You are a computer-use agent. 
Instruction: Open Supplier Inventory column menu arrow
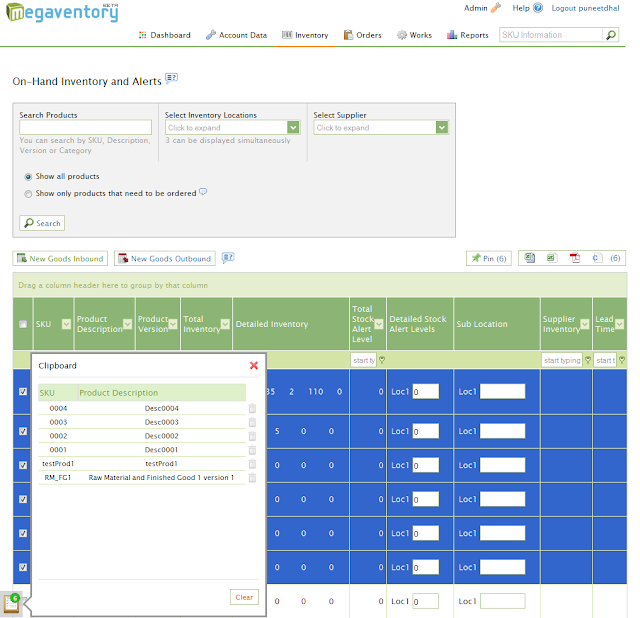click(x=585, y=324)
